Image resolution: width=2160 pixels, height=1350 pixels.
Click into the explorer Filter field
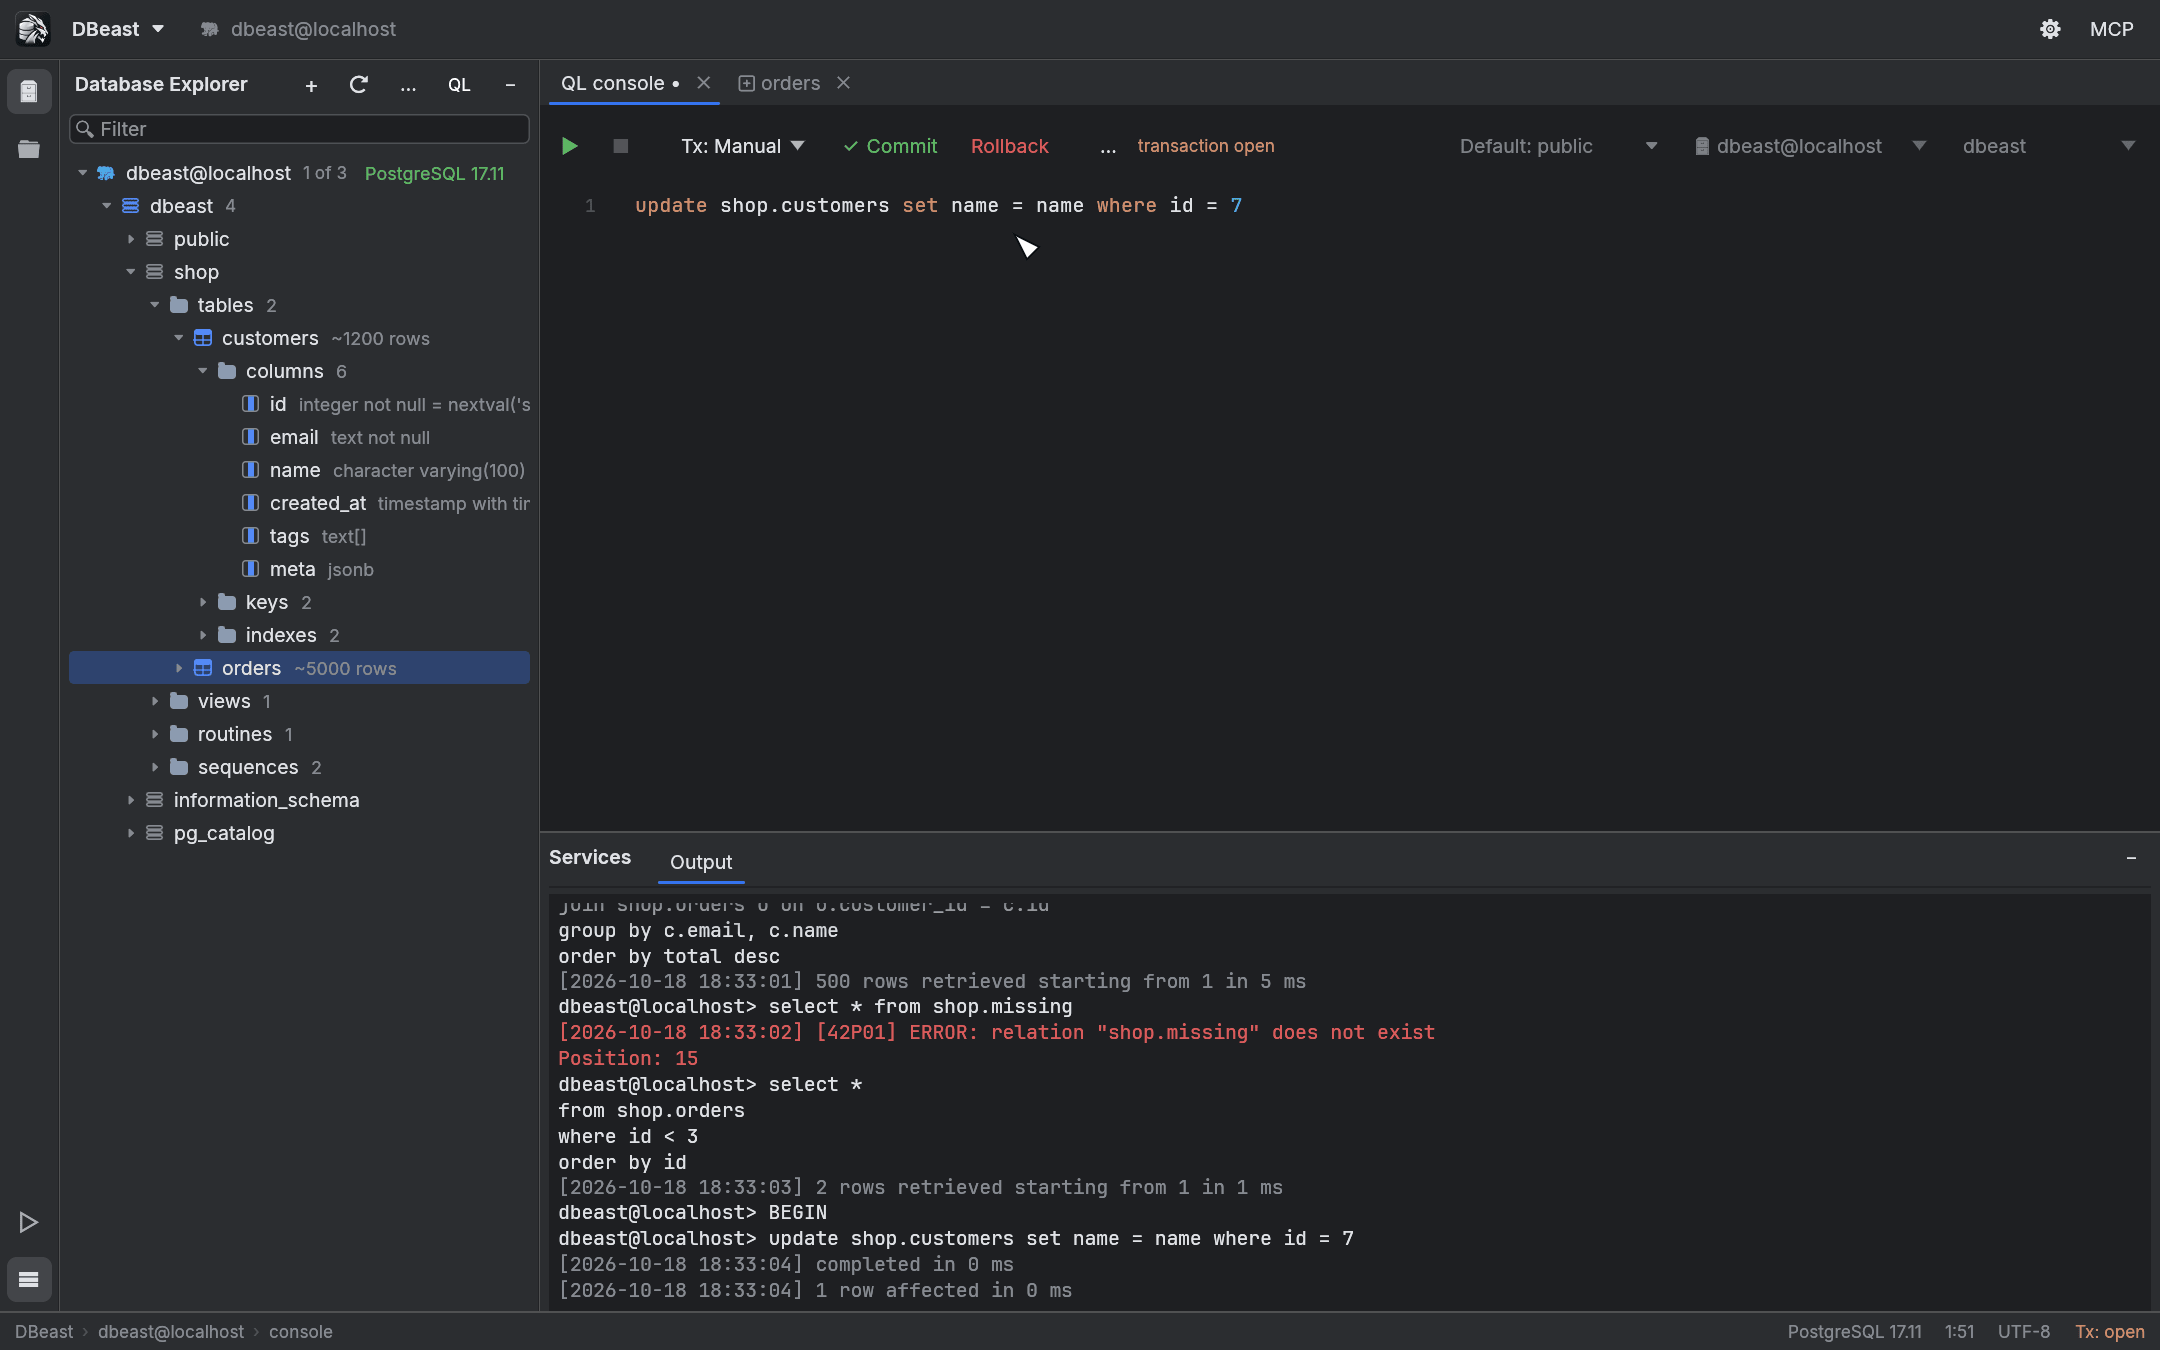[x=299, y=129]
